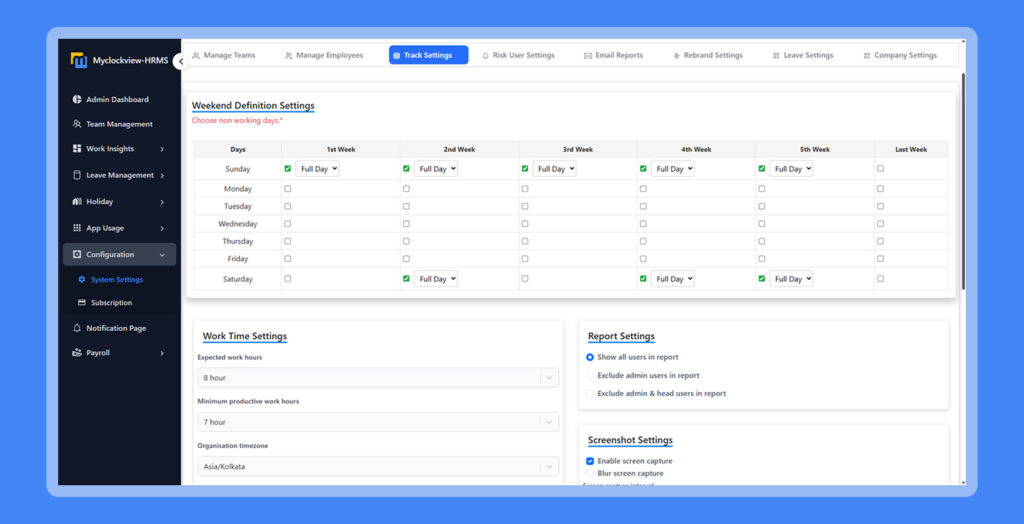Open Minimum productive work hours dropdown
This screenshot has height=524, width=1024.
coord(378,422)
